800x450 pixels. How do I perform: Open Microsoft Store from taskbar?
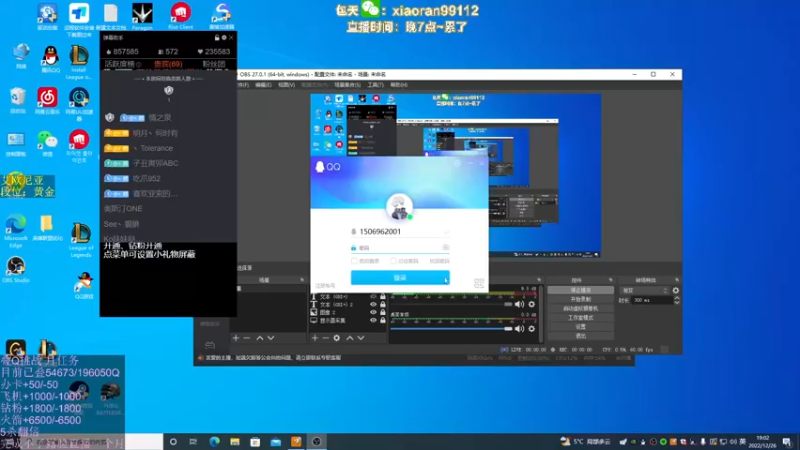pyautogui.click(x=255, y=442)
